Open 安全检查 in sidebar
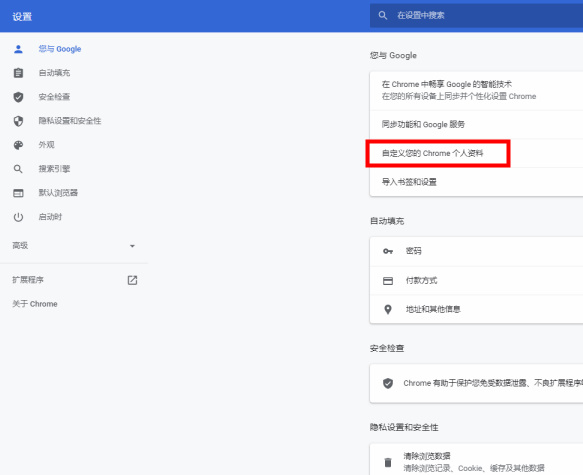The image size is (583, 475). (x=54, y=97)
